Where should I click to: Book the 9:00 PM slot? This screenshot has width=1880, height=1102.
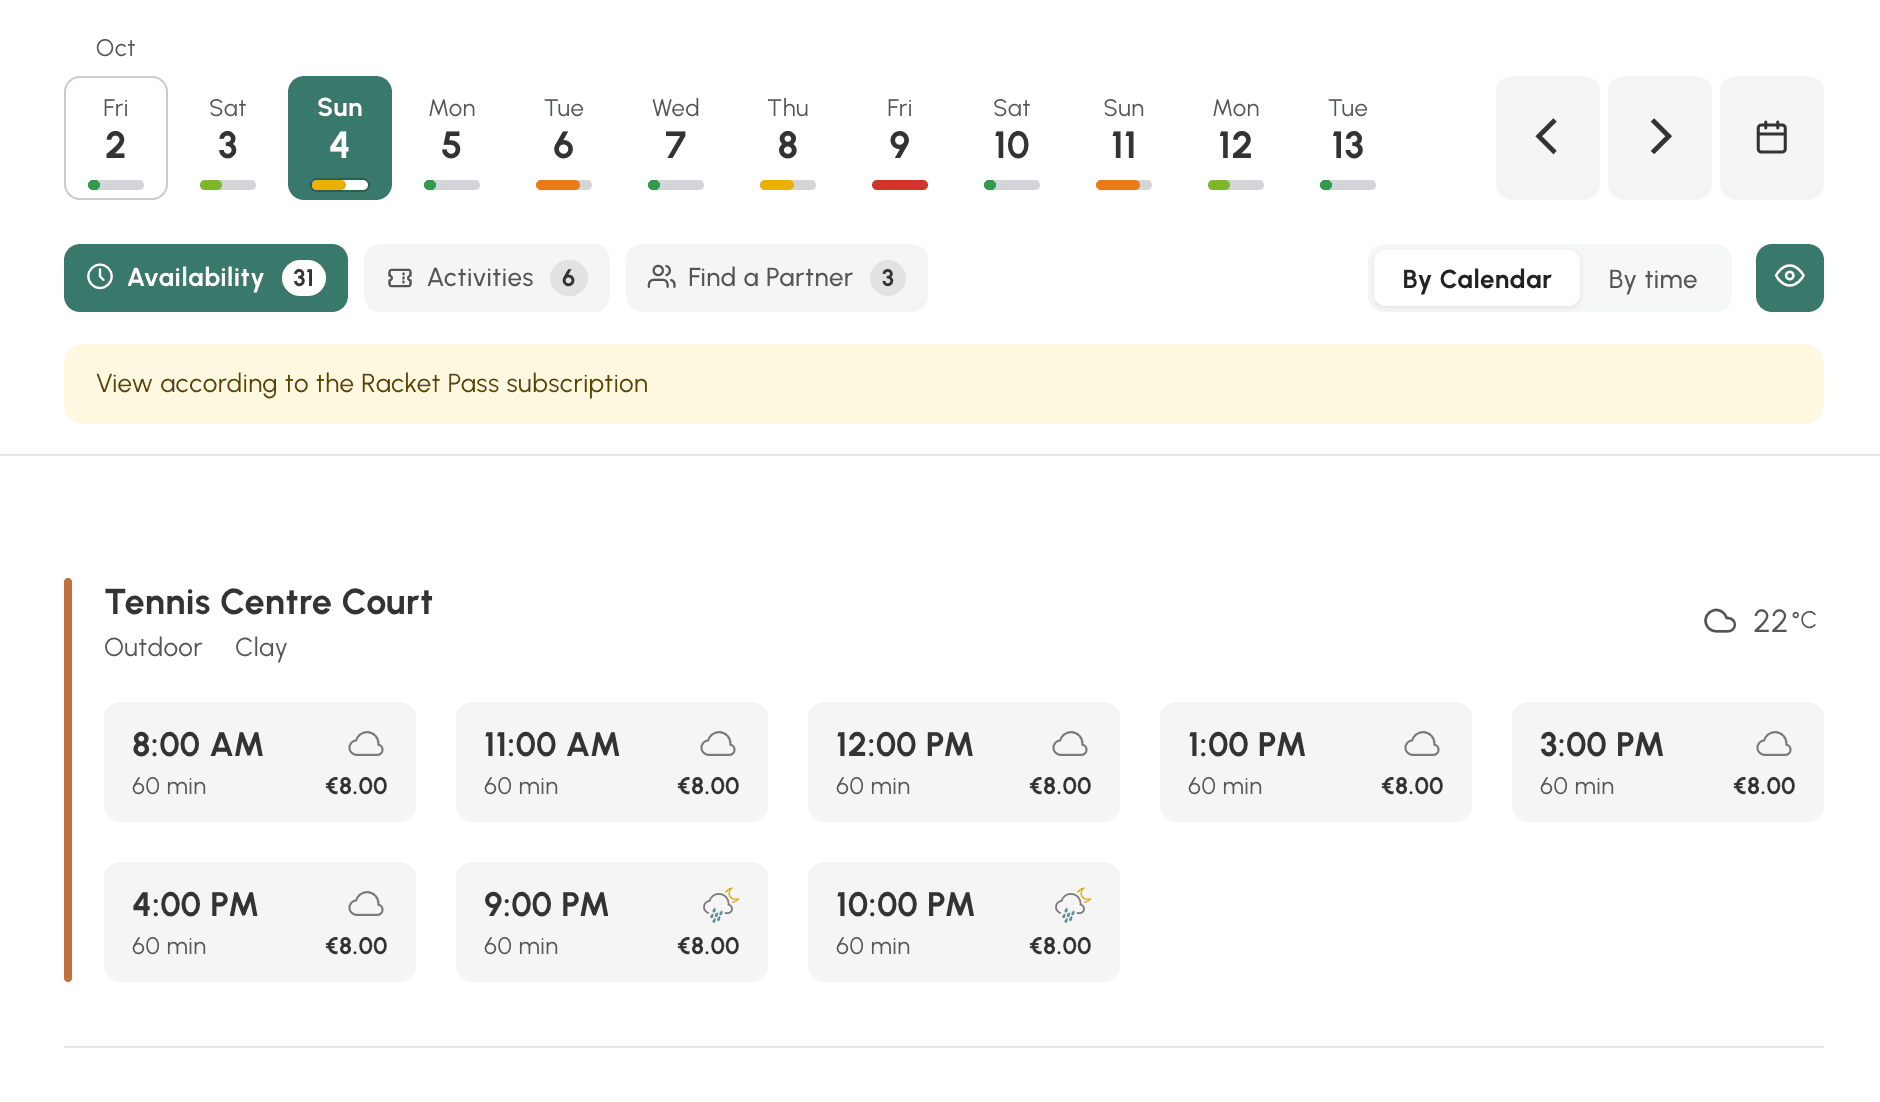point(612,922)
